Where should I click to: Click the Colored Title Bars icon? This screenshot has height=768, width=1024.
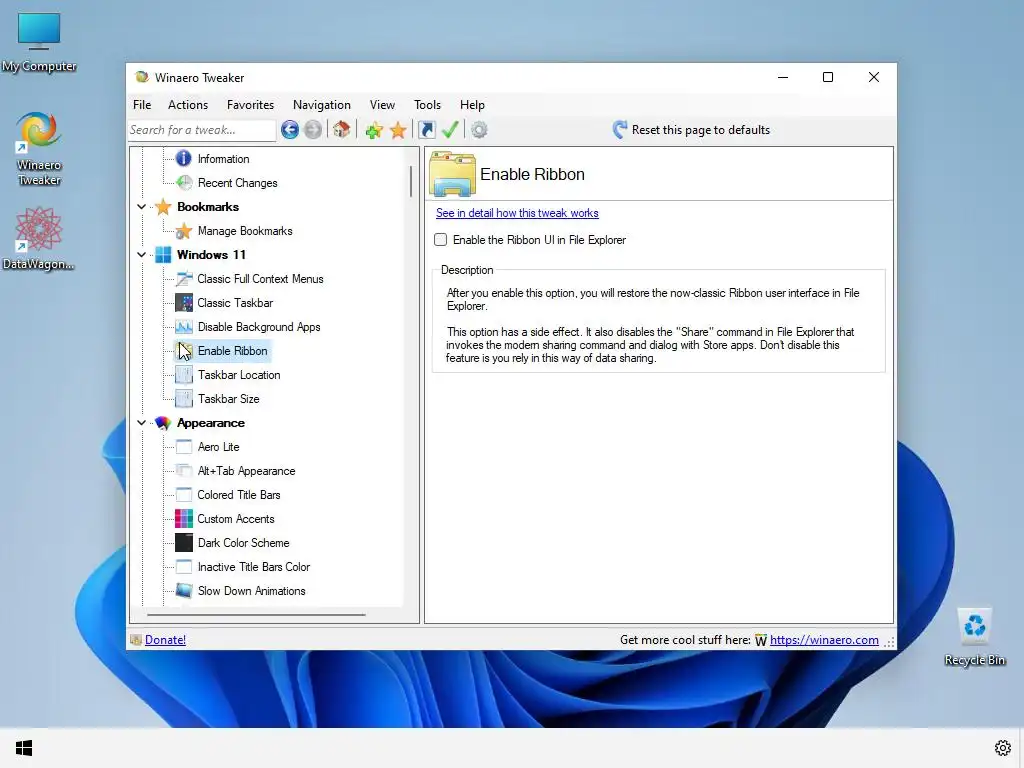click(x=184, y=495)
